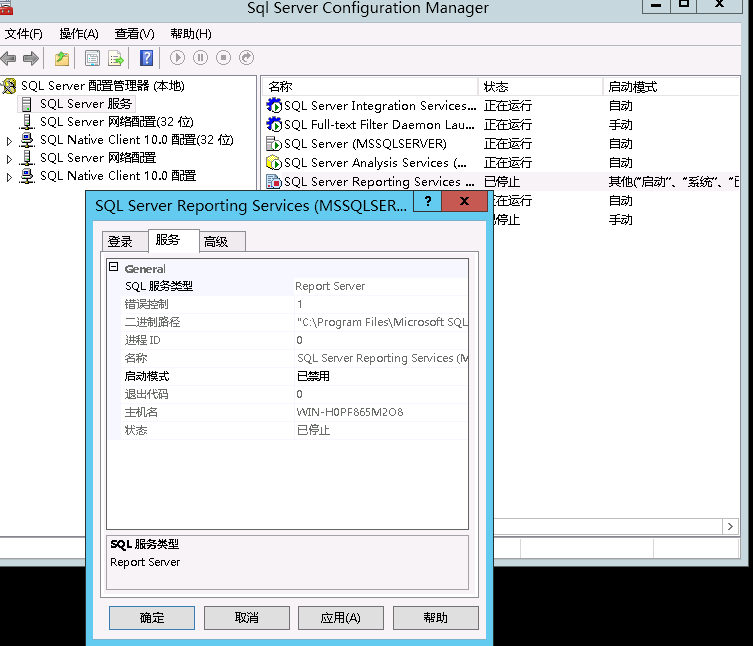
Task: Sort by the 名称 column header
Action: [x=370, y=87]
